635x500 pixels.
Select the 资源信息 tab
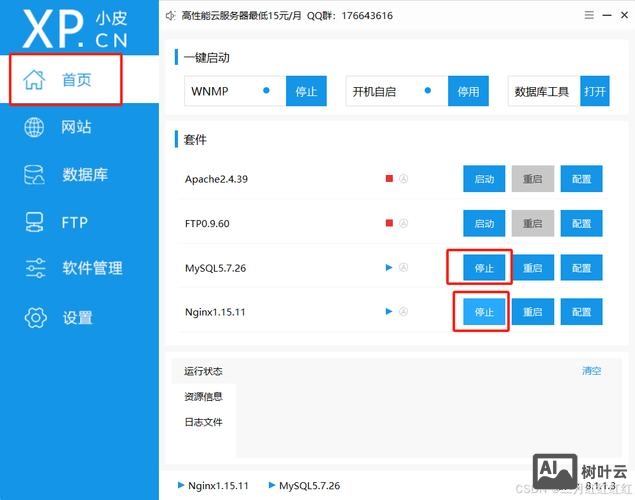(203, 397)
